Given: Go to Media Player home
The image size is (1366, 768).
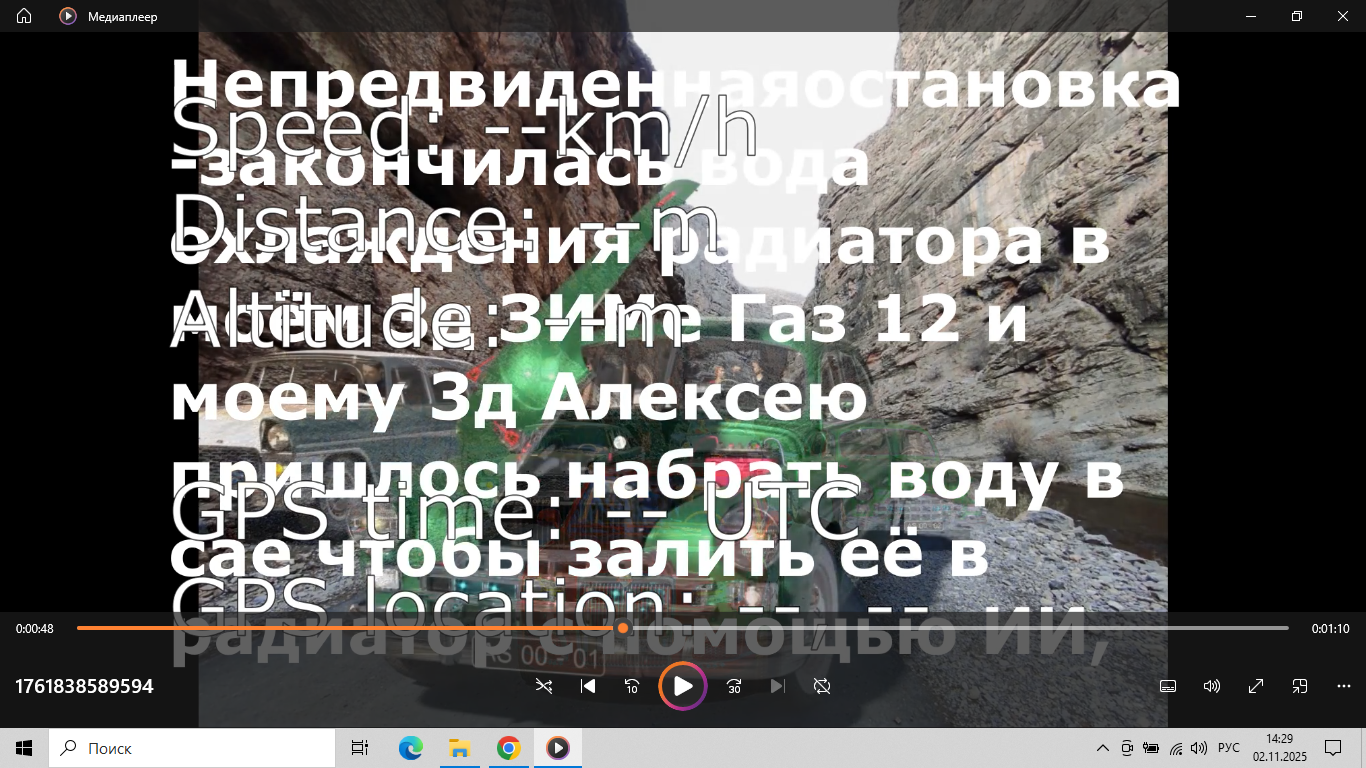Looking at the screenshot, I should coord(22,16).
